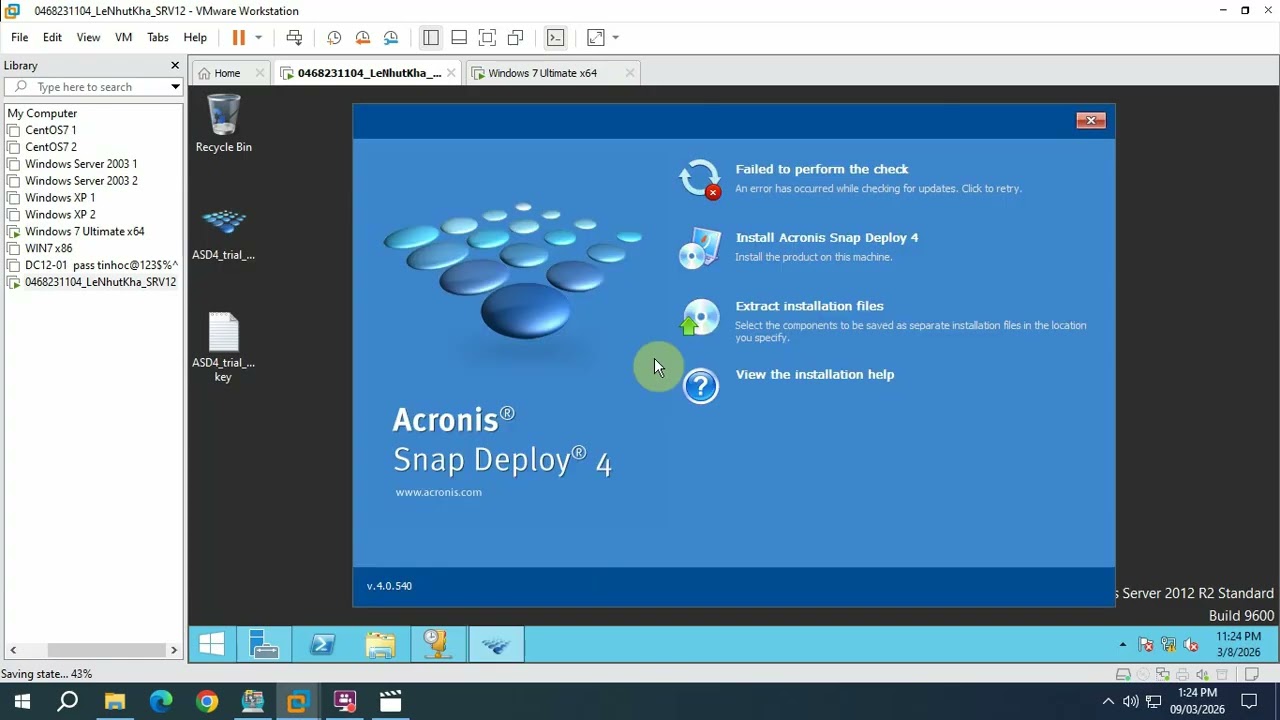Click View the installation help link

pos(815,375)
